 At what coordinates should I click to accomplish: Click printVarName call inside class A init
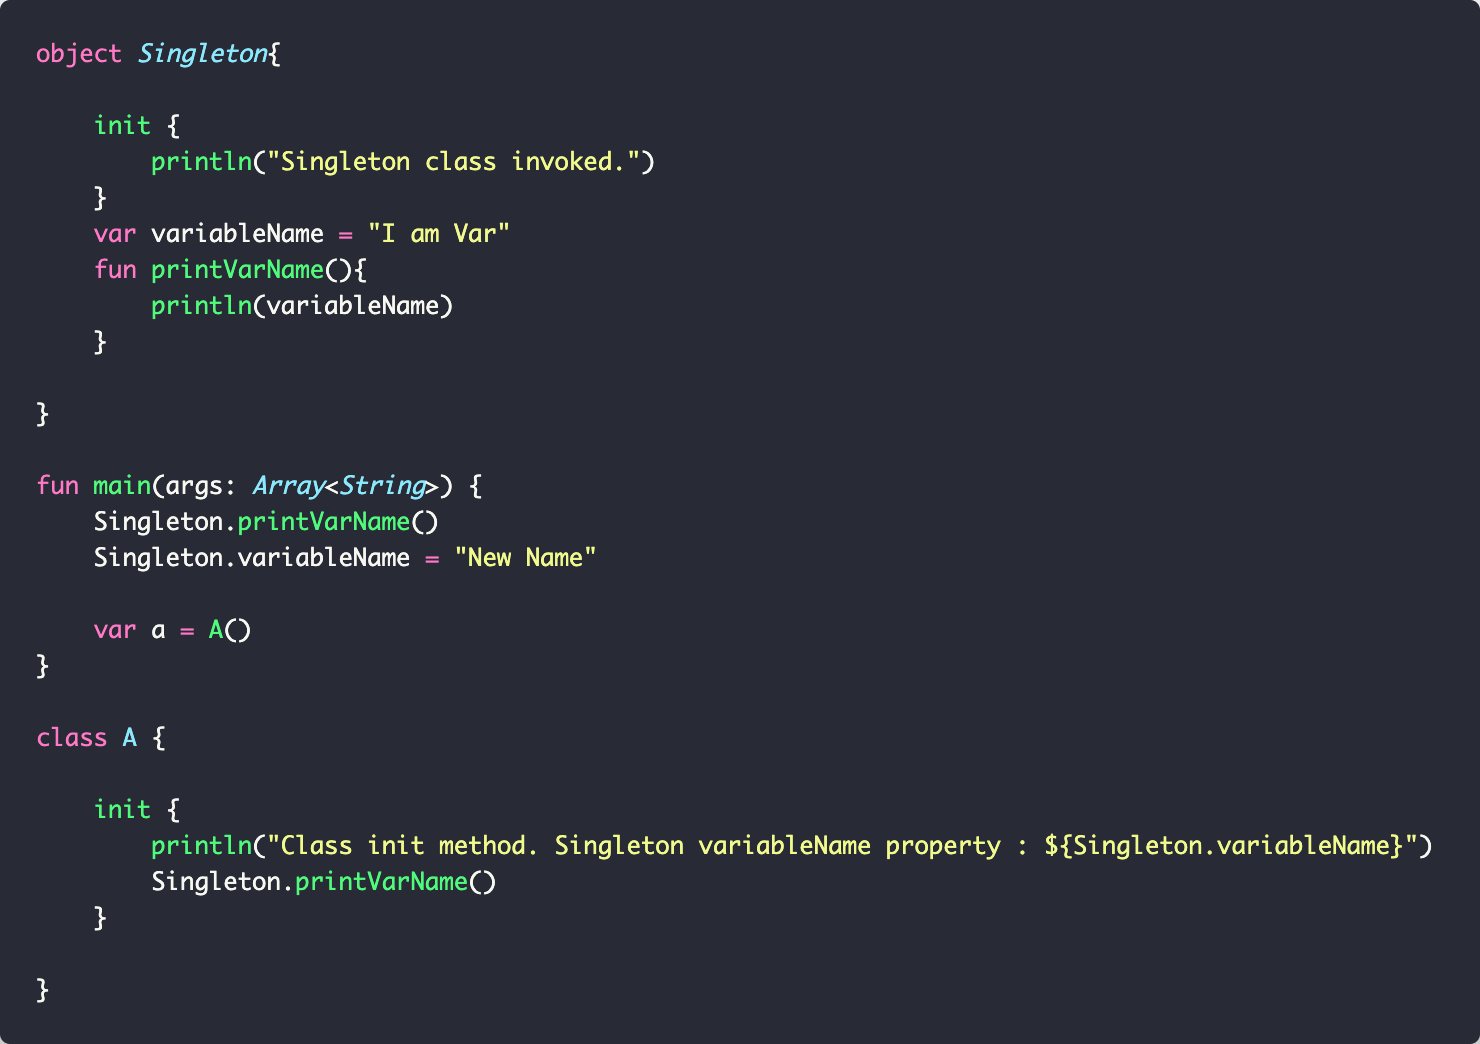click(x=381, y=882)
